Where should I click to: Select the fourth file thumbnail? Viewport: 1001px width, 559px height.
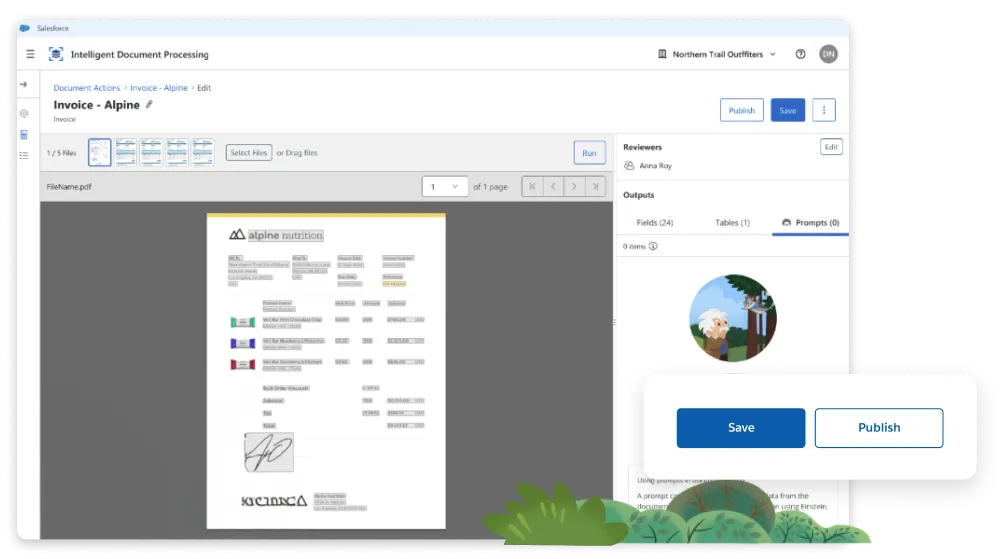click(177, 153)
